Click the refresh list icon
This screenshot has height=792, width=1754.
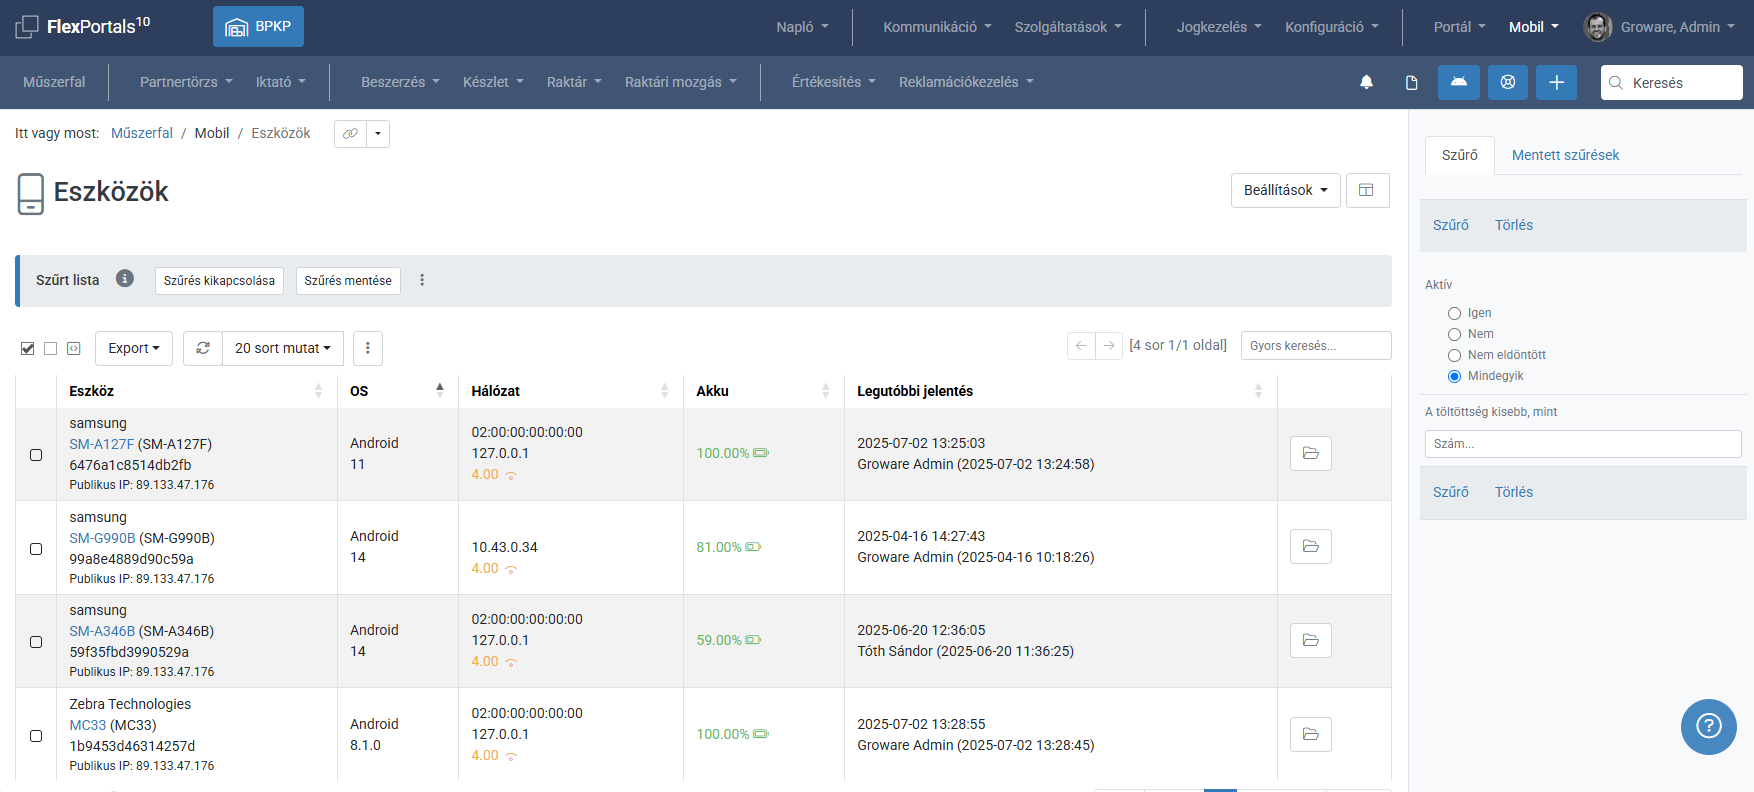[203, 348]
